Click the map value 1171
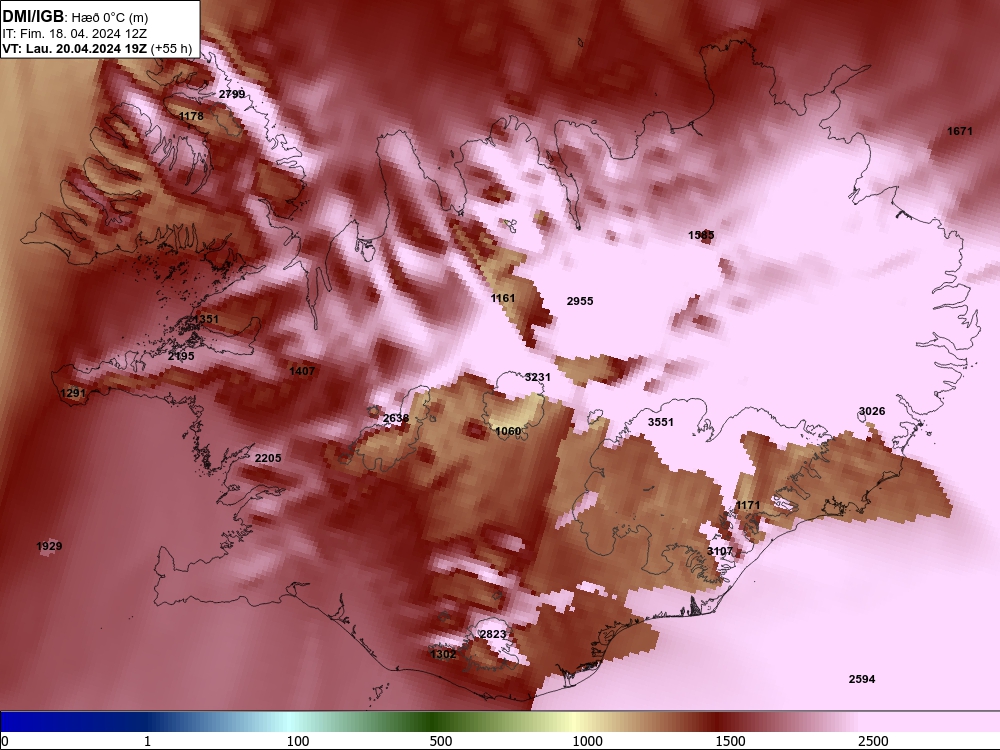 (747, 506)
